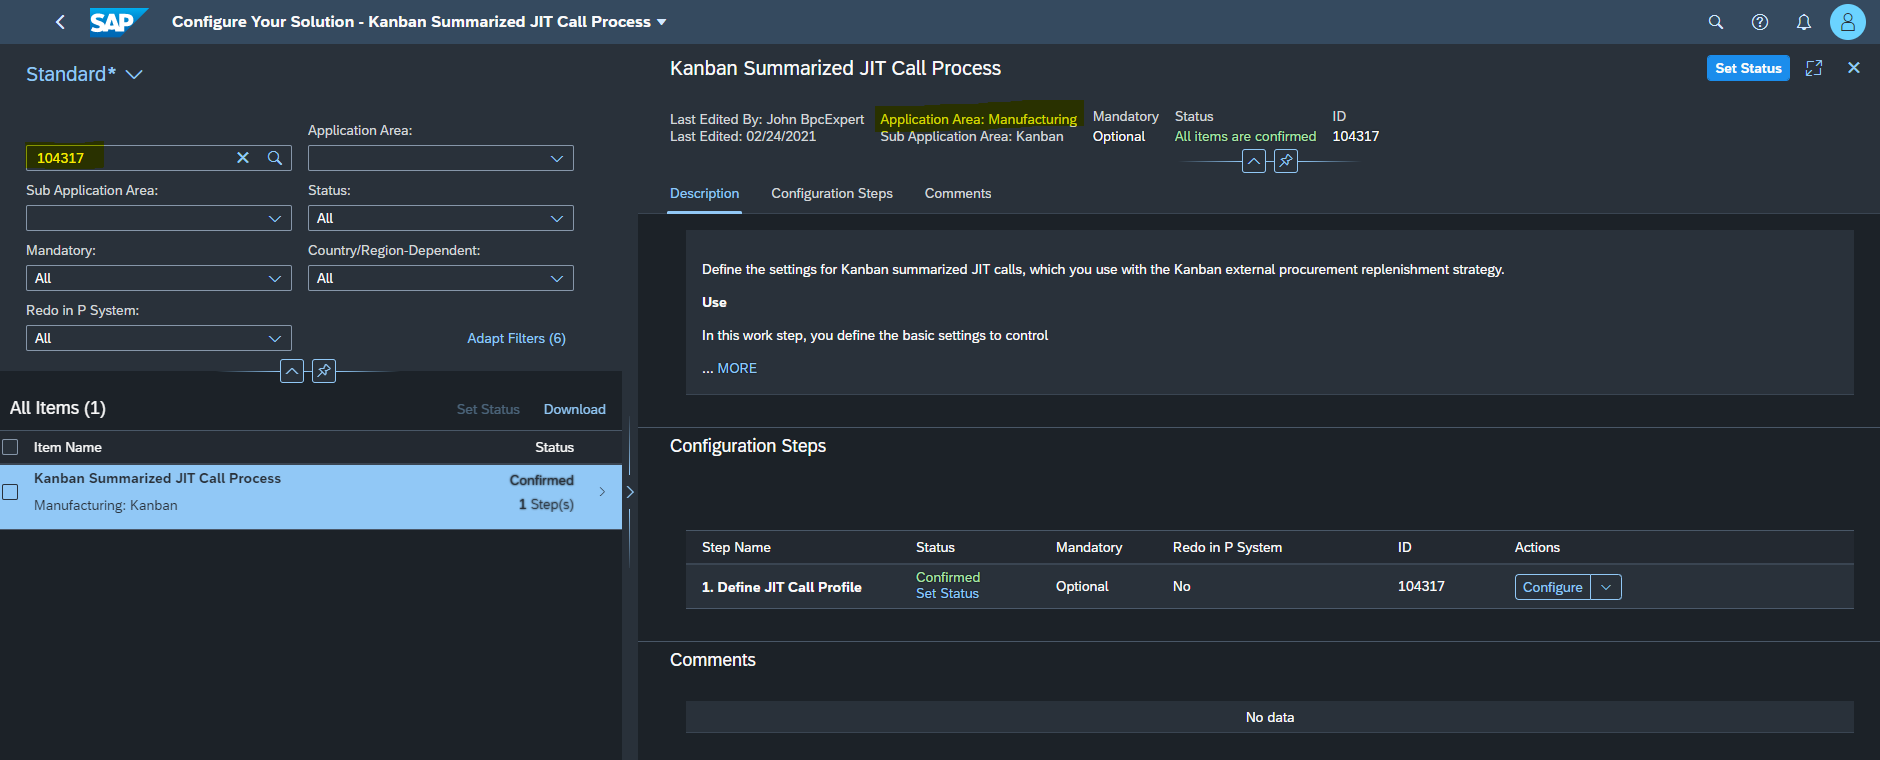Select all items checkbox in table header

10,447
